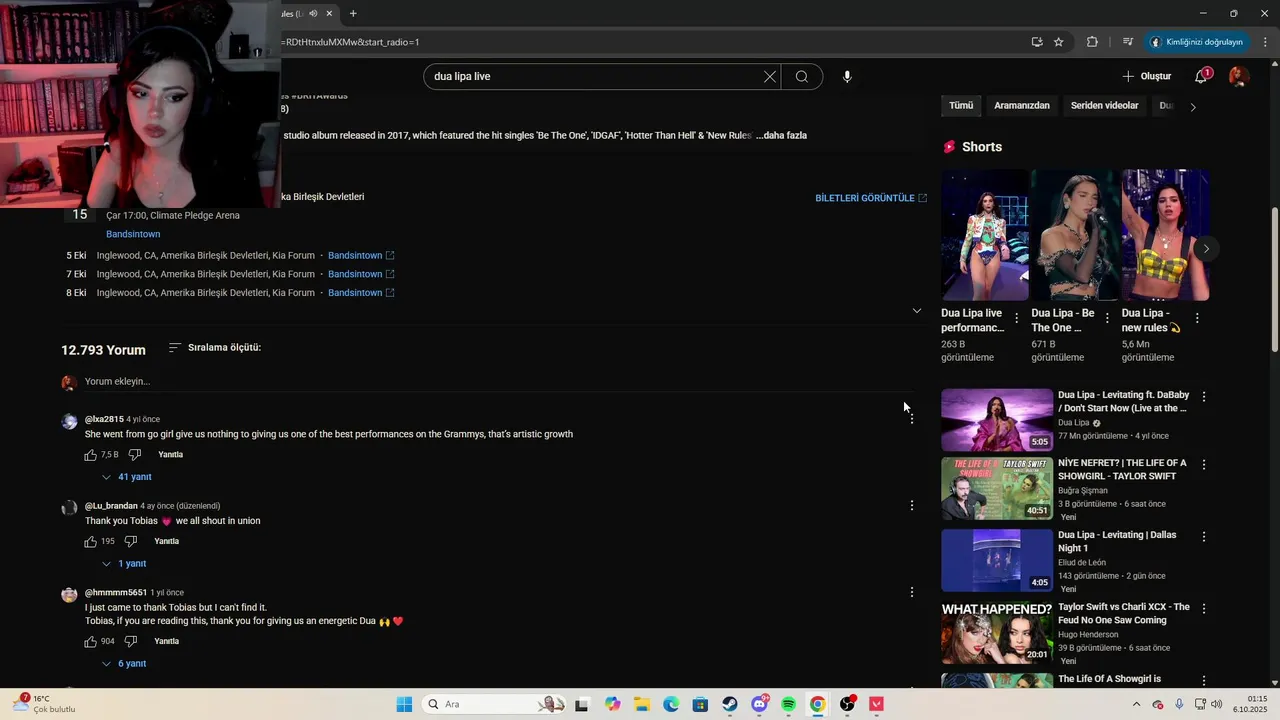Viewport: 1280px width, 720px height.
Task: Start voice search with the microphone
Action: (x=847, y=77)
